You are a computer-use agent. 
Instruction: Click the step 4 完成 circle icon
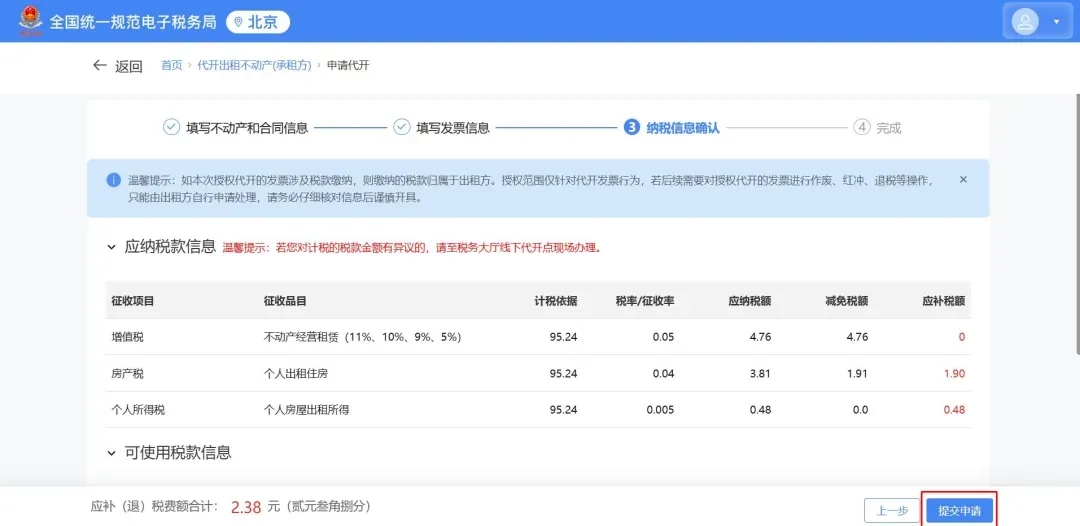pyautogui.click(x=861, y=127)
